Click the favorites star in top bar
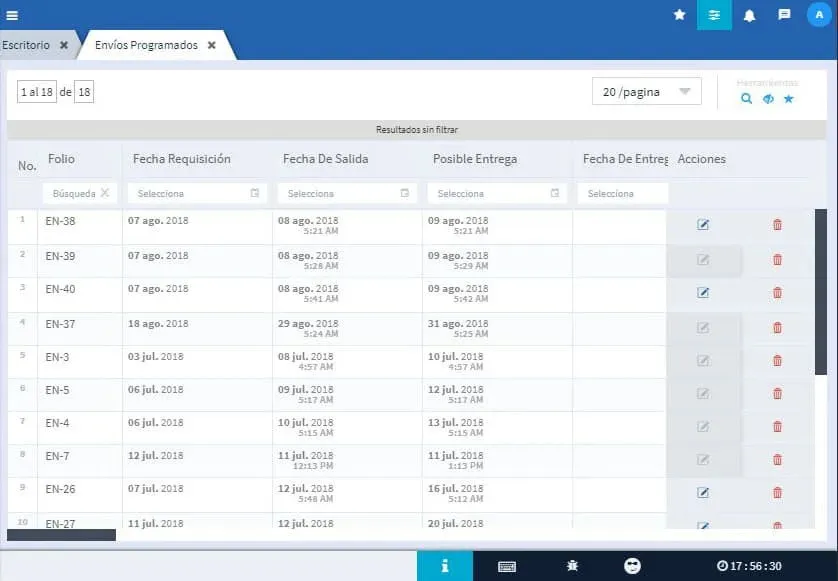This screenshot has width=838, height=581. point(680,15)
